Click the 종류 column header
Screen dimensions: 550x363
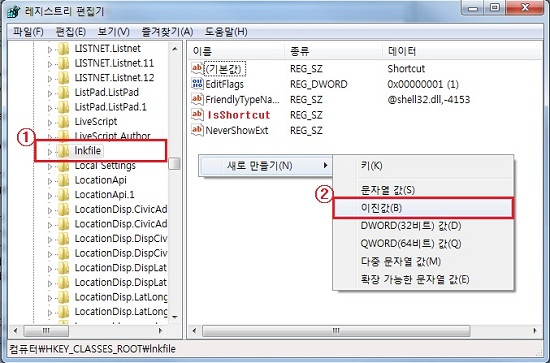(x=333, y=52)
